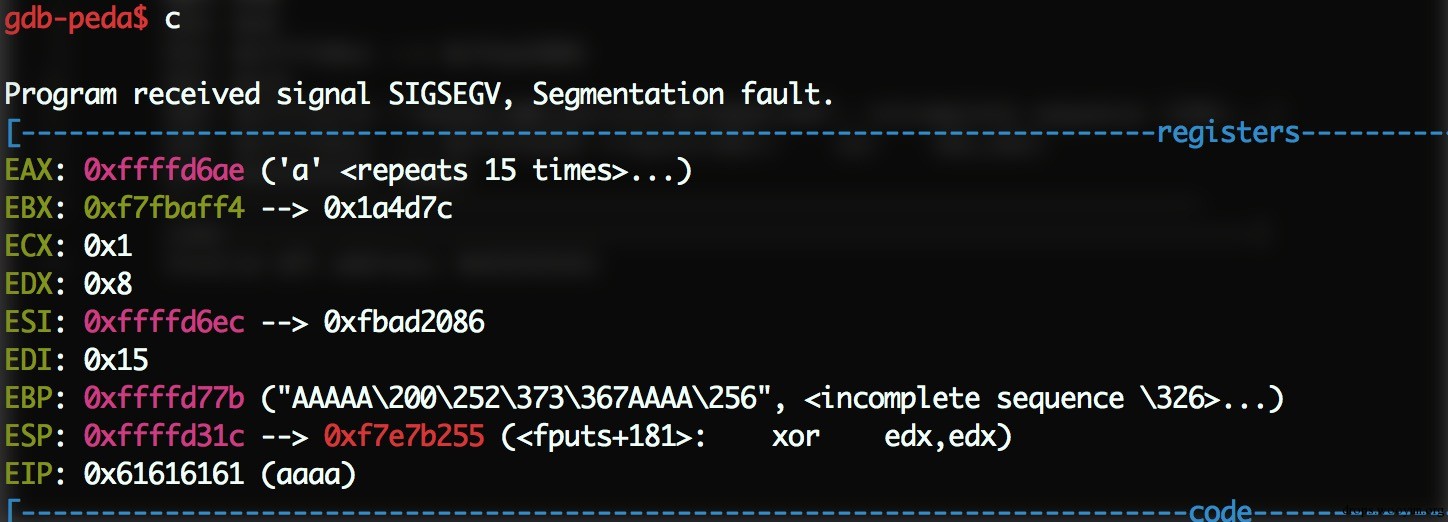Select the registers section header
The image size is (1448, 522).
tap(1228, 133)
